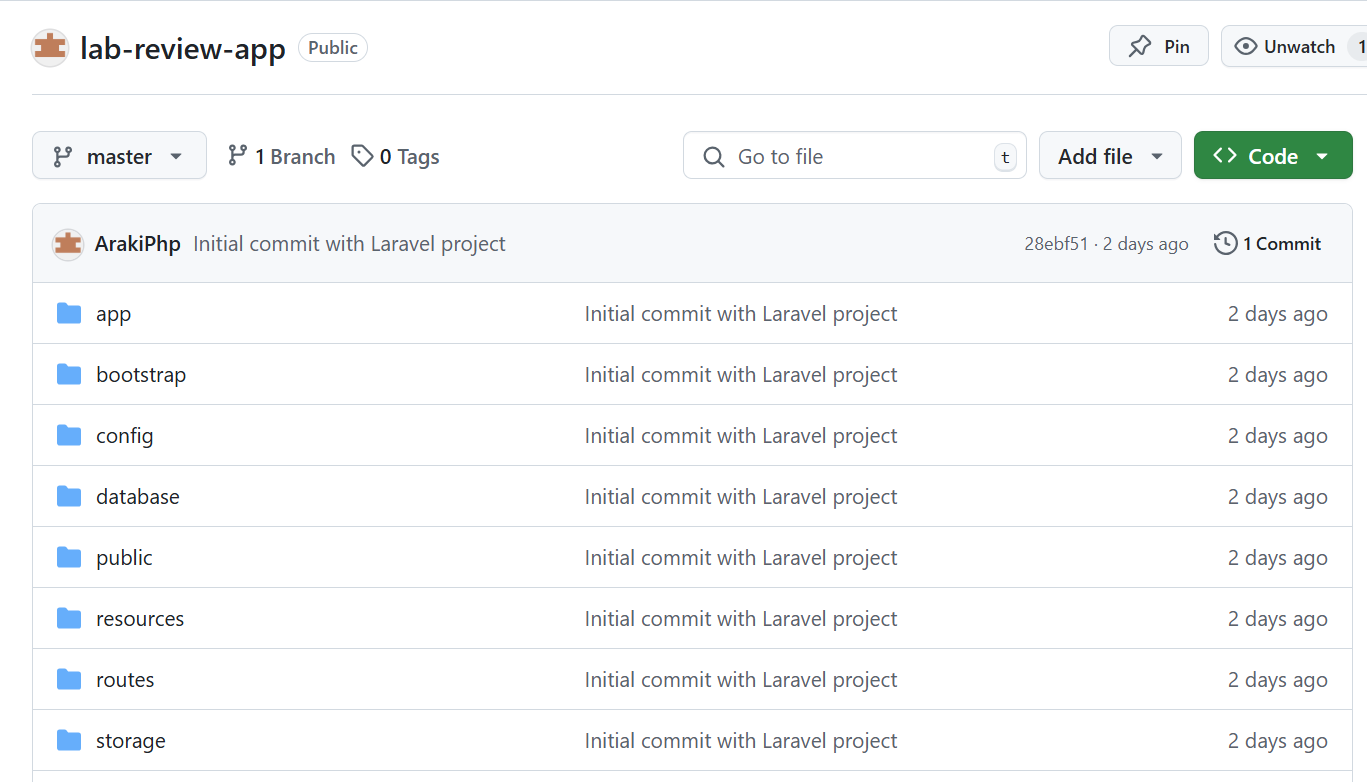
Task: Click the storage folder icon
Action: coord(69,741)
